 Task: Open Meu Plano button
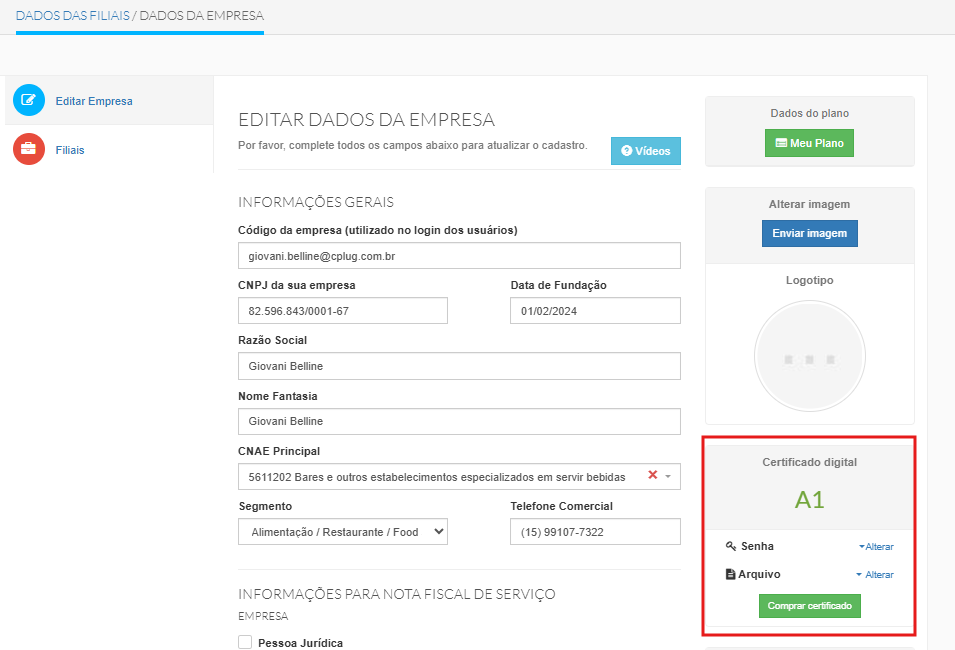(x=809, y=143)
